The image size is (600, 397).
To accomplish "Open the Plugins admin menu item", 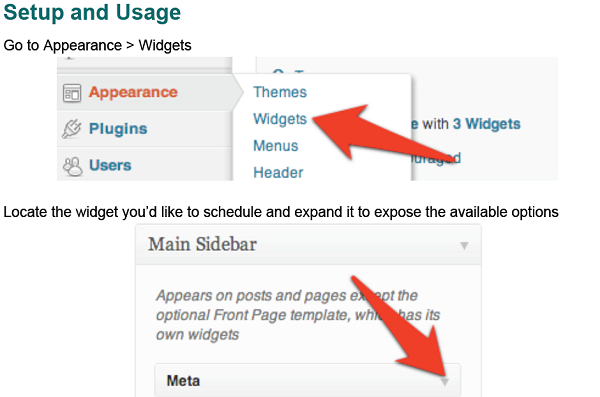I will coord(118,129).
